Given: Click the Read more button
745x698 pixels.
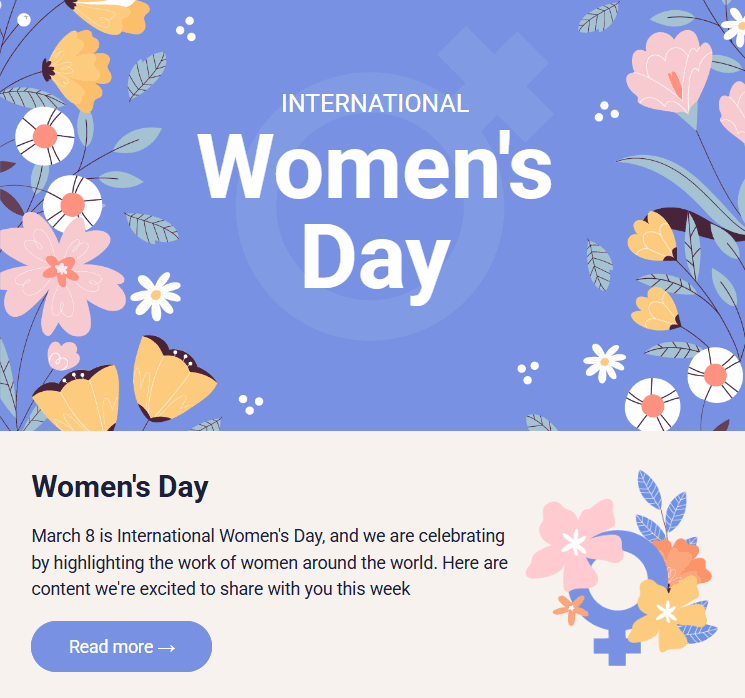Looking at the screenshot, I should tap(121, 646).
